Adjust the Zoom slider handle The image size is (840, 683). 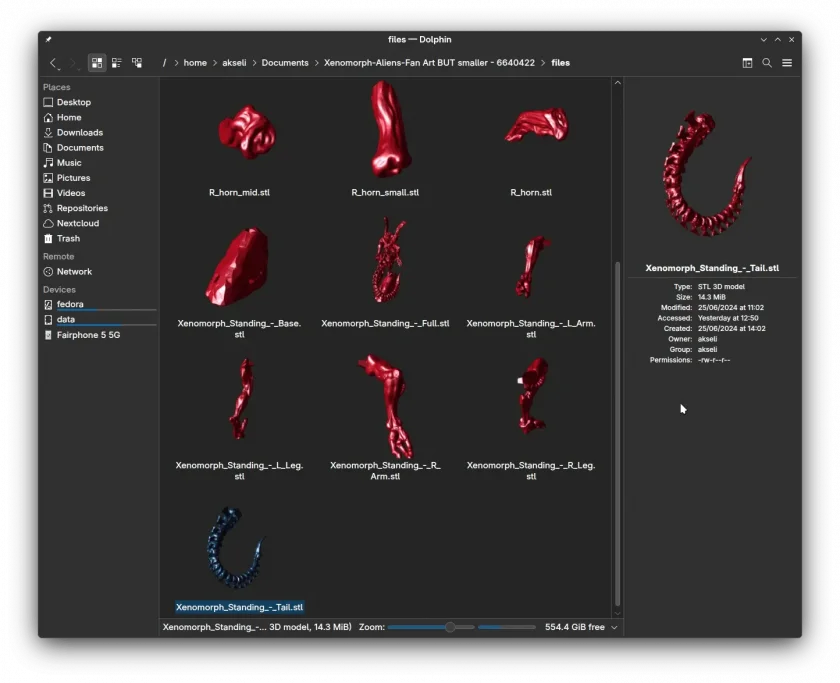coord(450,627)
